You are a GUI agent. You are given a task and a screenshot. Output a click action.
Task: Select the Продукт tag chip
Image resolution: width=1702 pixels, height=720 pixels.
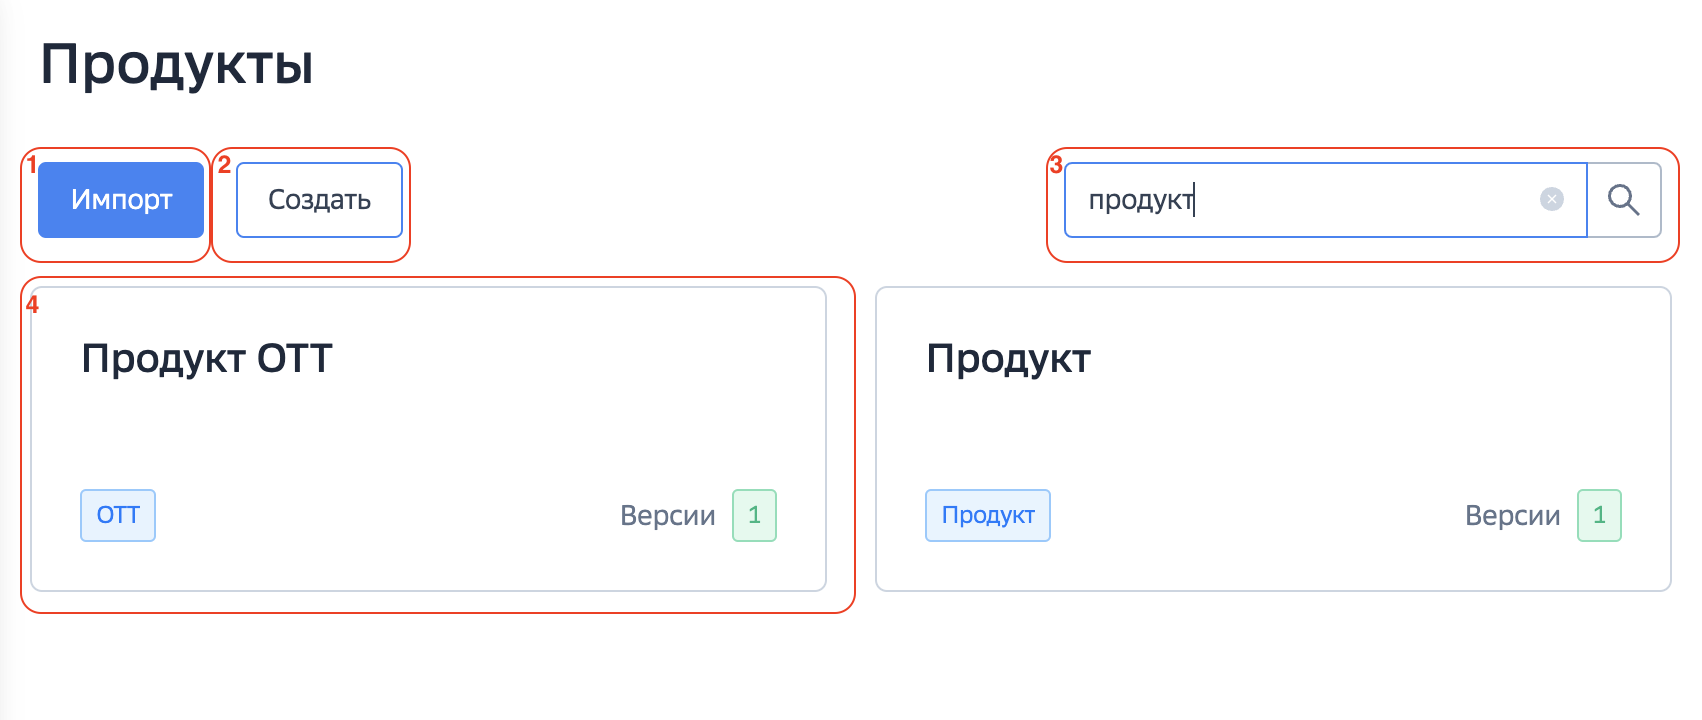tap(987, 515)
